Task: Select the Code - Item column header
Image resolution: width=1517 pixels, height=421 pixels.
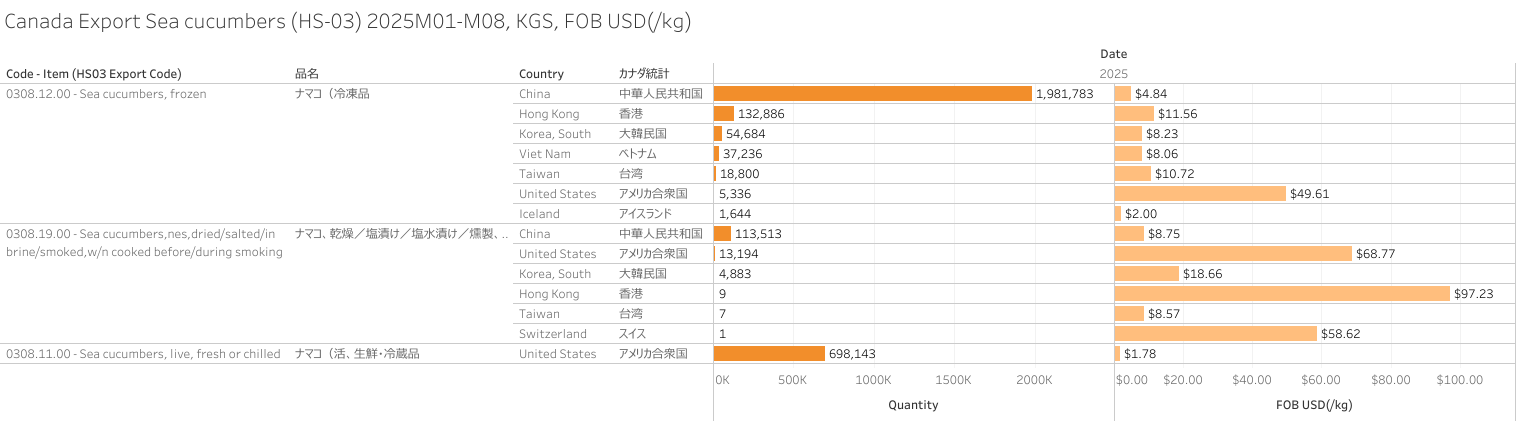Action: (x=94, y=74)
